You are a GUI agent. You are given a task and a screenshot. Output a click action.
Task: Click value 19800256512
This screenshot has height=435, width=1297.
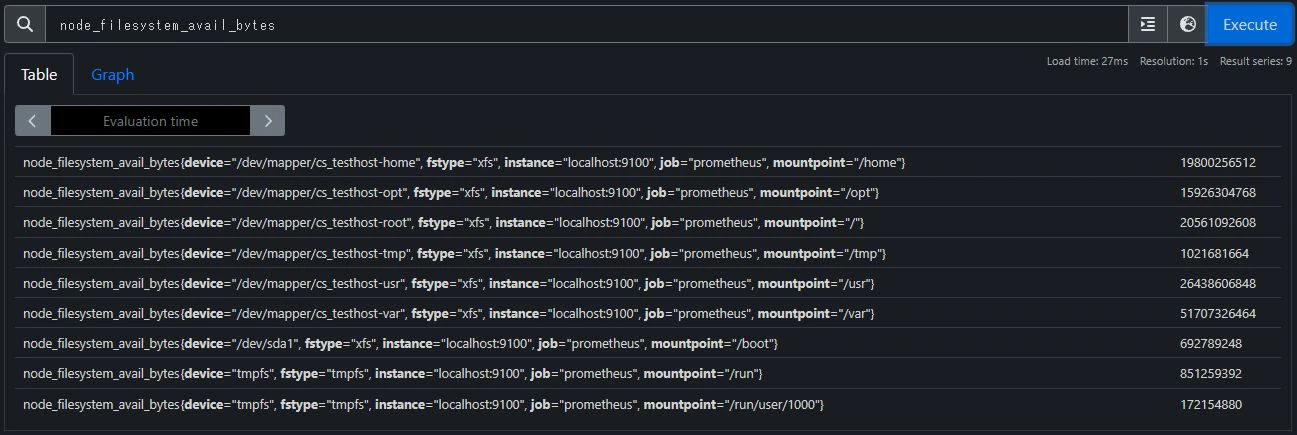(1217, 162)
